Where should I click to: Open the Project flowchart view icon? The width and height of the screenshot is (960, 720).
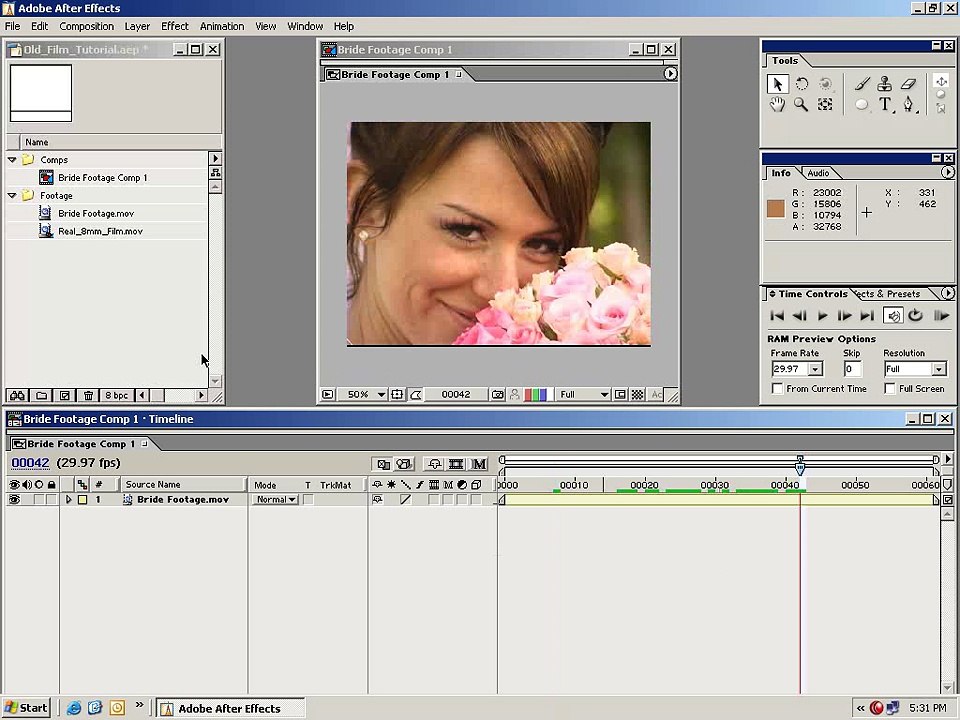click(215, 173)
